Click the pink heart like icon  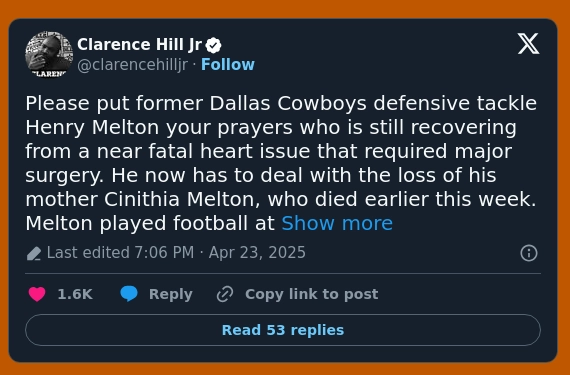click(x=37, y=294)
